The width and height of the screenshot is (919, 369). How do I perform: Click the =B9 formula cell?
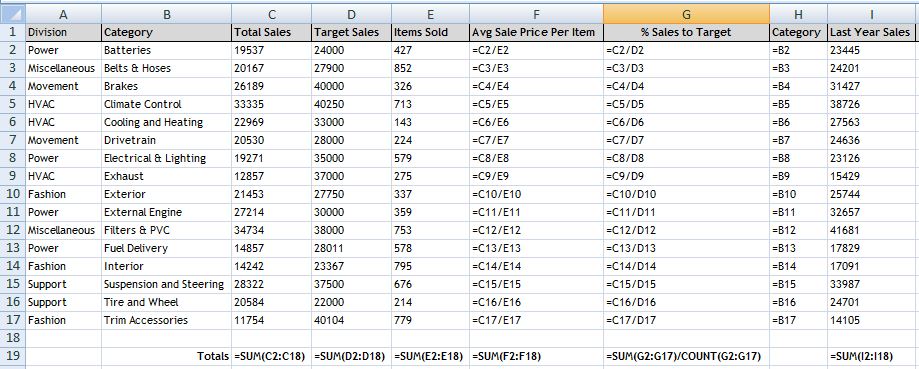[x=799, y=176]
